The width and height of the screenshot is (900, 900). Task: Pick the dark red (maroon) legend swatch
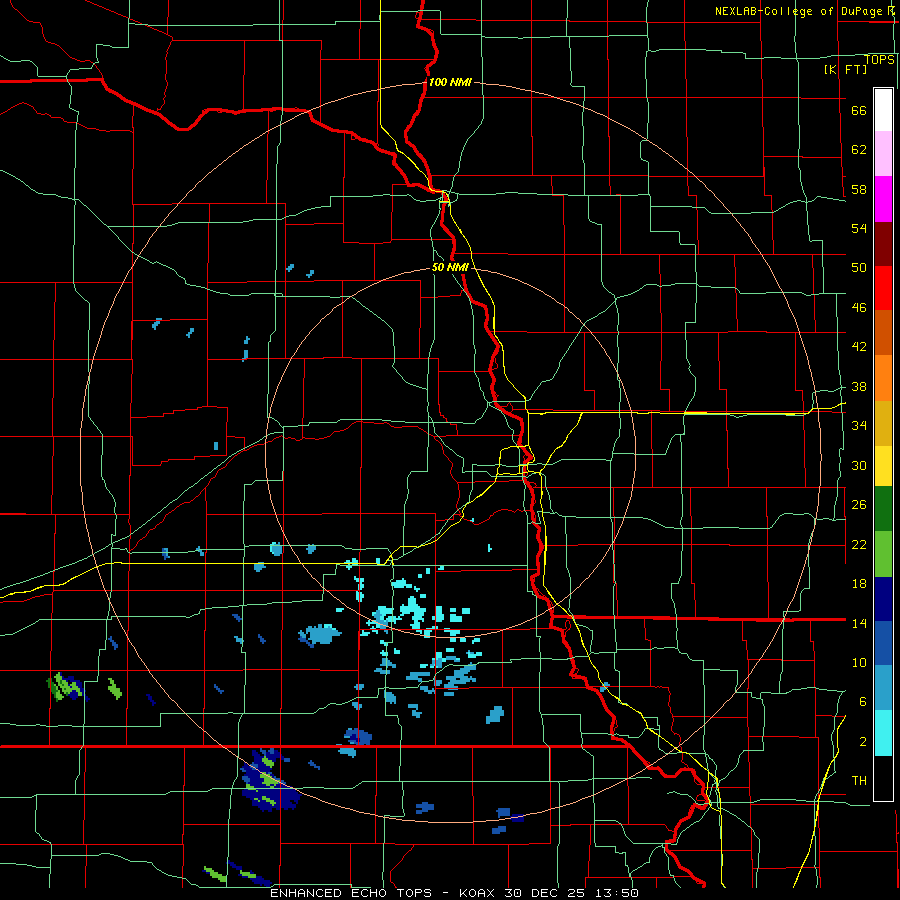pos(883,243)
